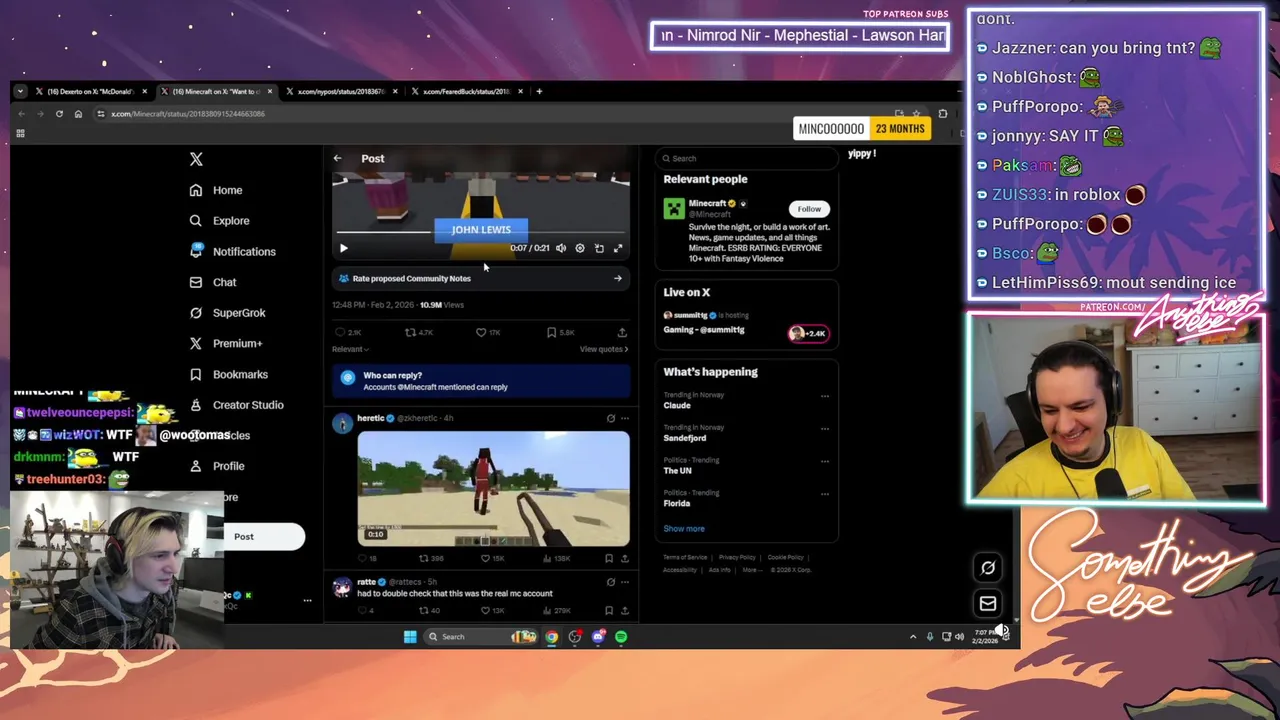Click Grok icon on ratte's reply
Image resolution: width=1280 pixels, height=720 pixels.
click(611, 582)
